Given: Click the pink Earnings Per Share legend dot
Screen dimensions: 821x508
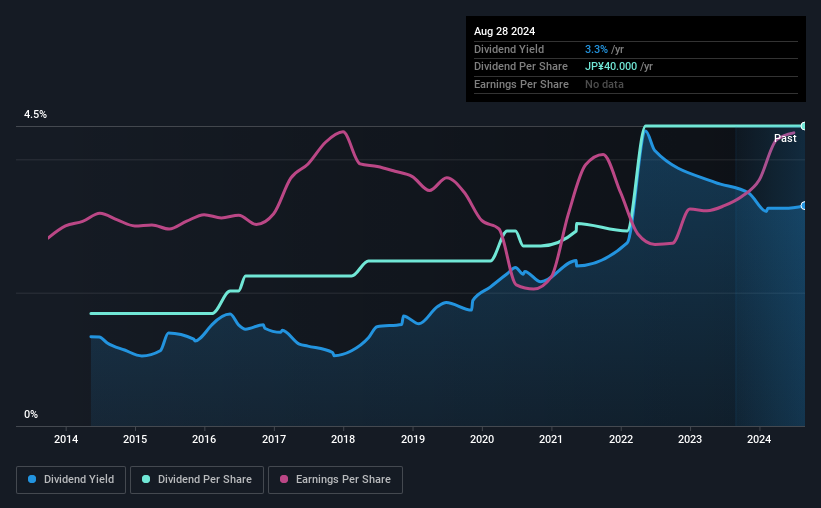Looking at the screenshot, I should coord(284,479).
